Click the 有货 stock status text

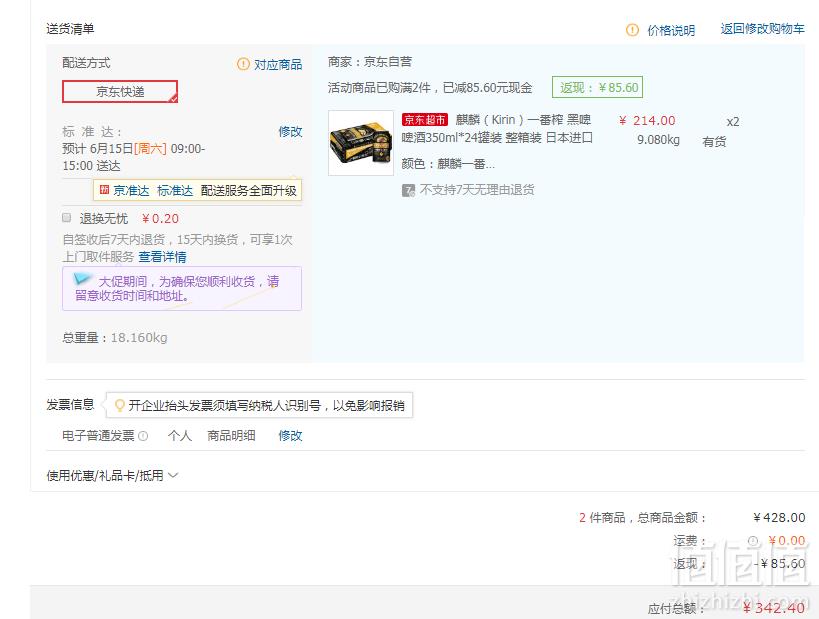point(714,142)
